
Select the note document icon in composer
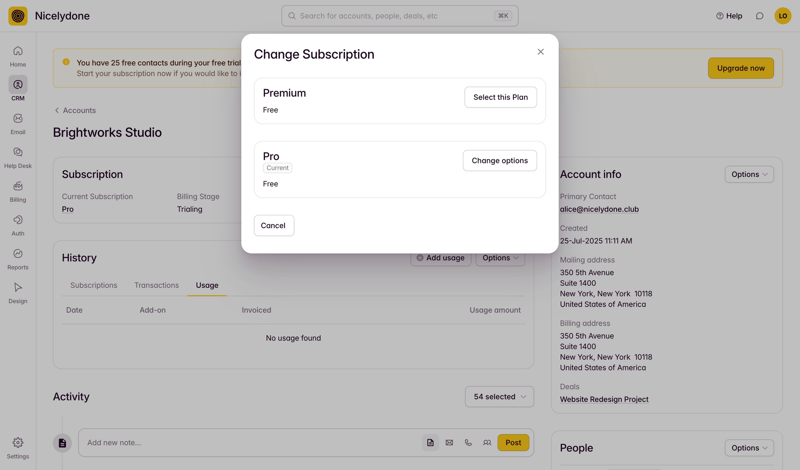(430, 442)
